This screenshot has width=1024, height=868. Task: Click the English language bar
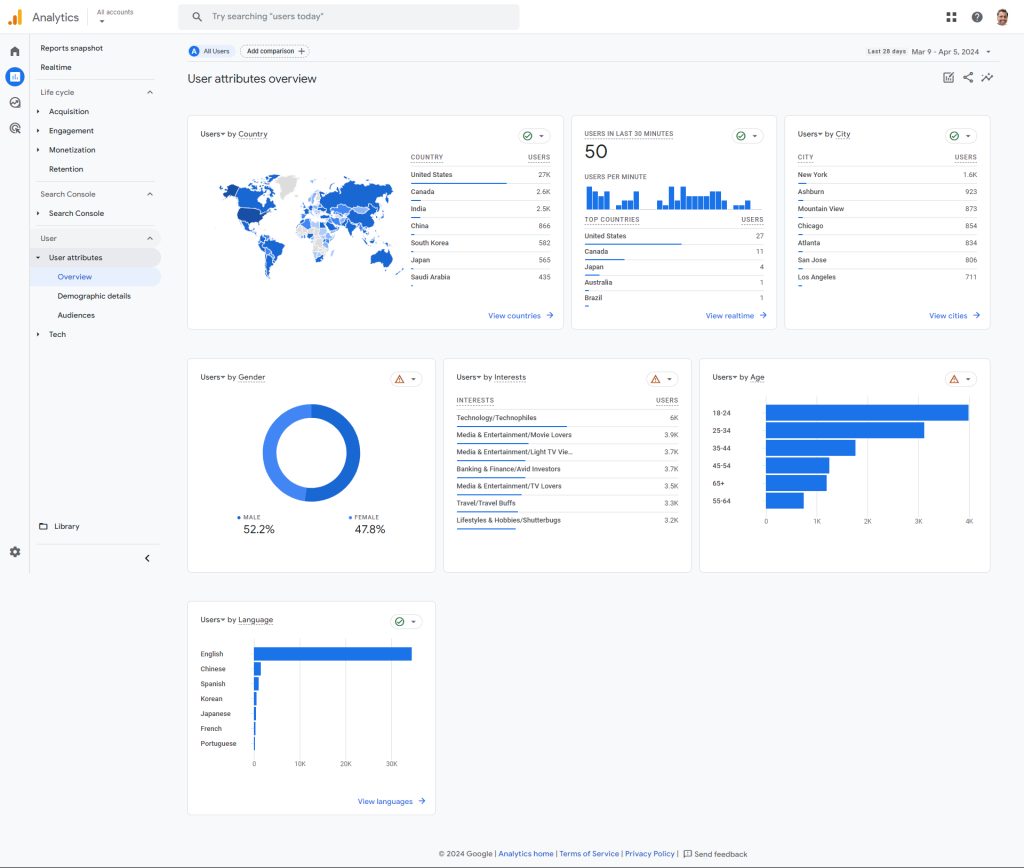click(332, 654)
